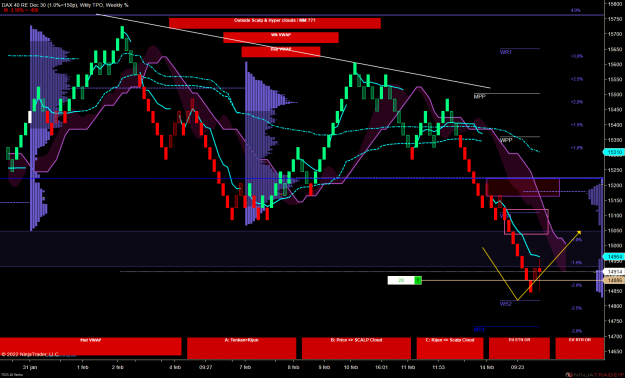Click the order quantity marker showing 20
625x378 pixels.
point(401,280)
